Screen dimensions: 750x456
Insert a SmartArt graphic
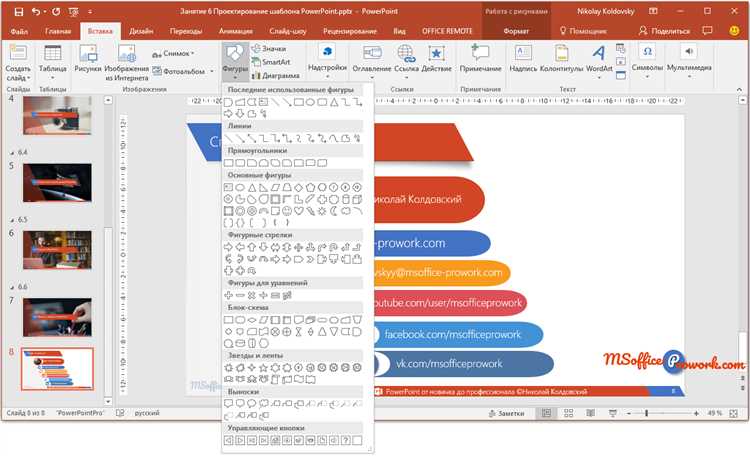point(270,62)
